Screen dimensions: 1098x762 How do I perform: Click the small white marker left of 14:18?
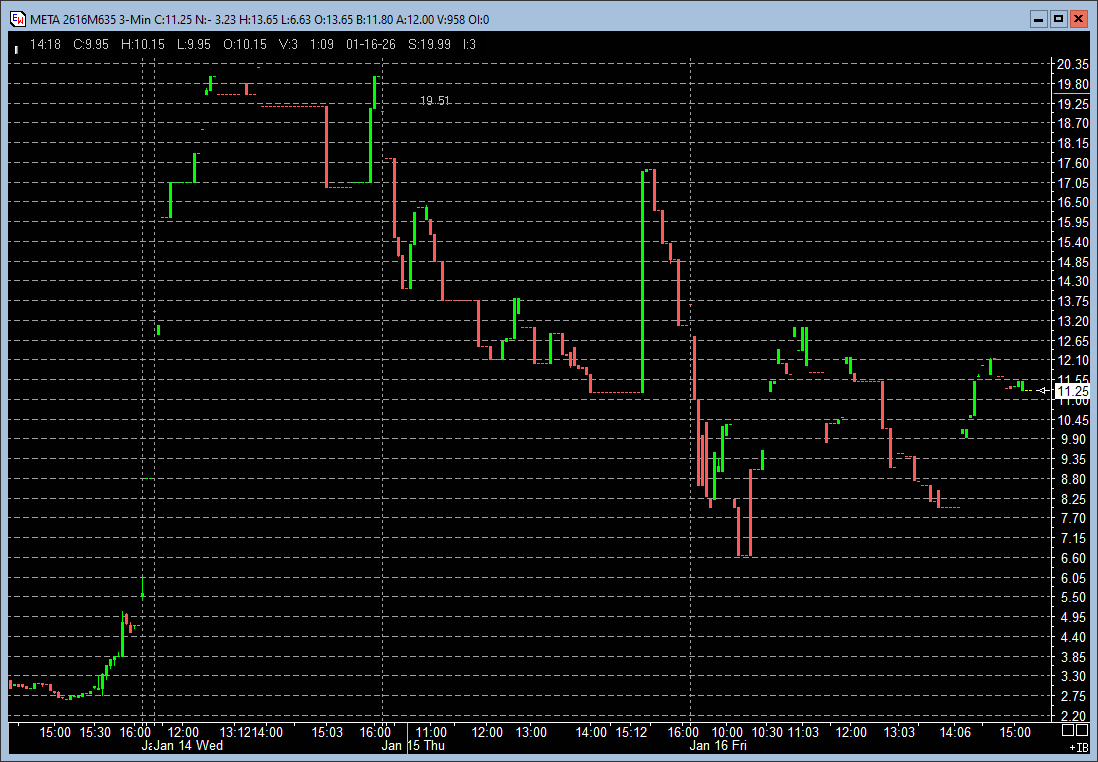(x=15, y=47)
